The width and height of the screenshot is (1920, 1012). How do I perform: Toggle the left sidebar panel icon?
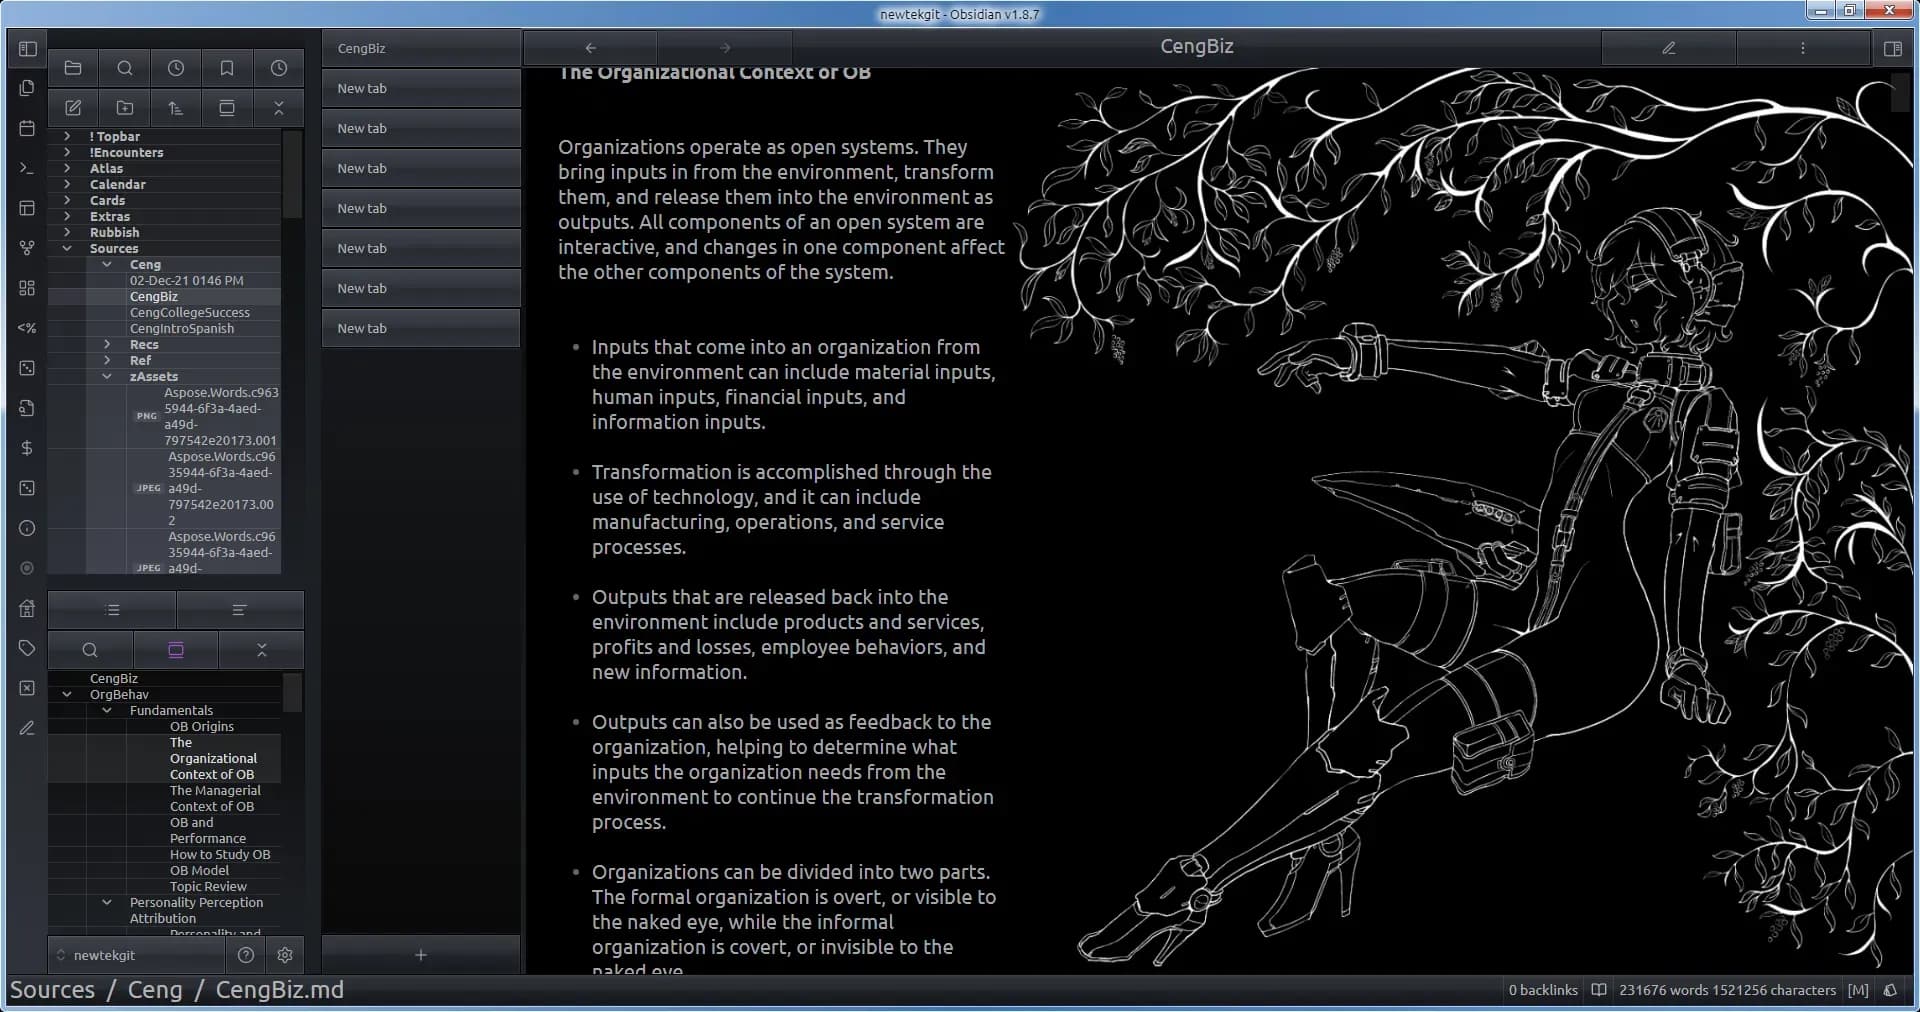click(27, 48)
